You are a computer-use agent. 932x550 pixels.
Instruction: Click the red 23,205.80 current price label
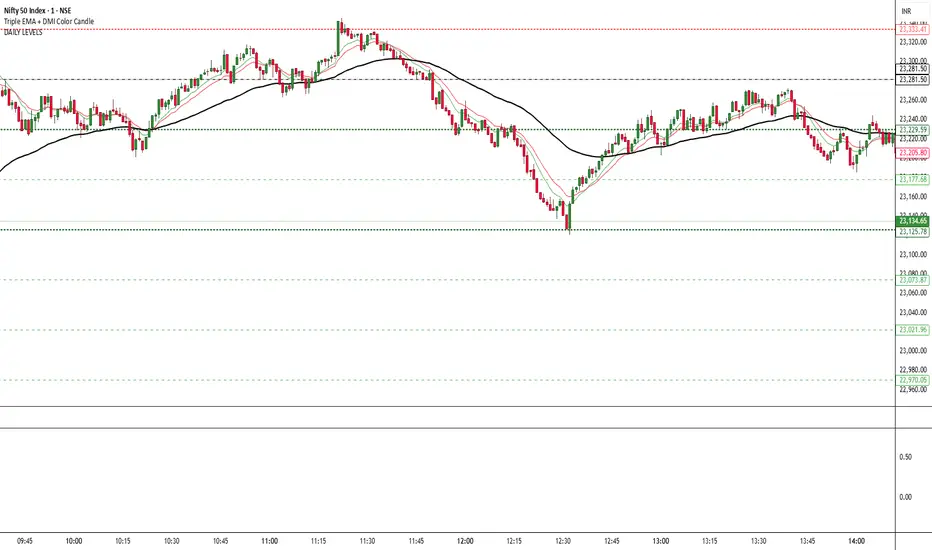pos(912,153)
